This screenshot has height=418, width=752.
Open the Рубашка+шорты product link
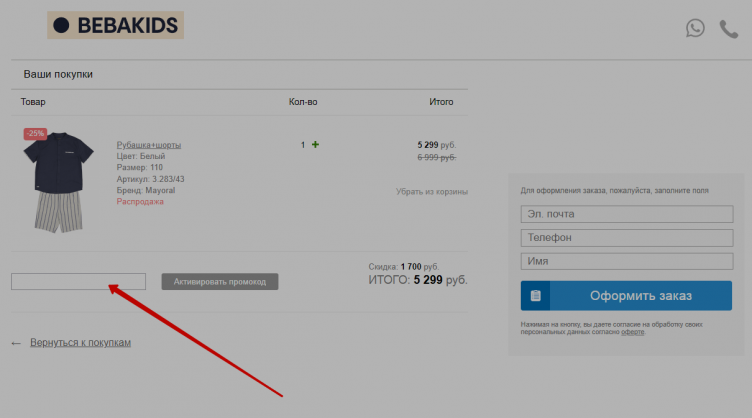coord(148,145)
